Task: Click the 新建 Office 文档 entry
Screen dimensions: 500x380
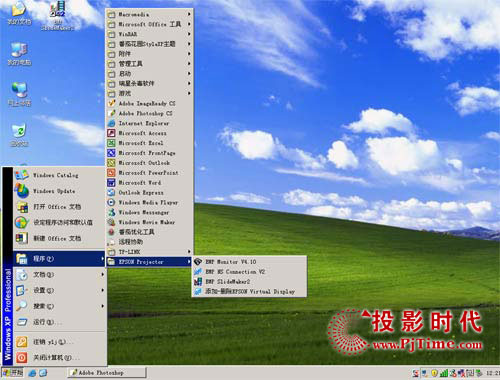Action: (59, 238)
